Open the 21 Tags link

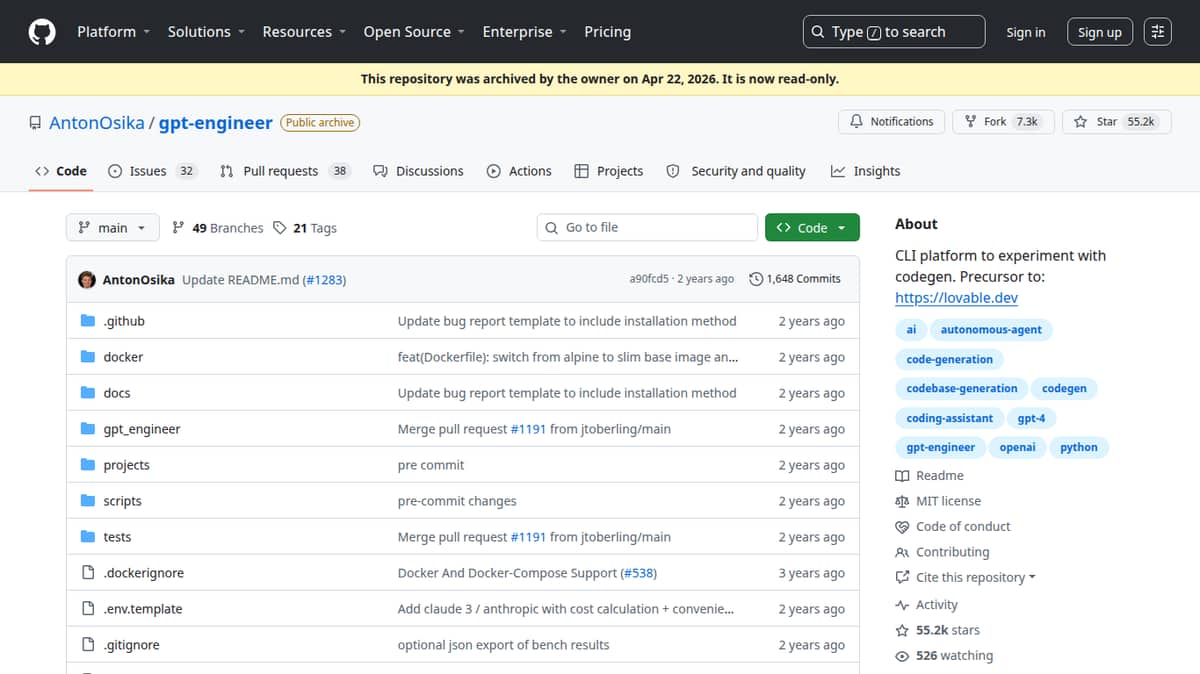(305, 228)
